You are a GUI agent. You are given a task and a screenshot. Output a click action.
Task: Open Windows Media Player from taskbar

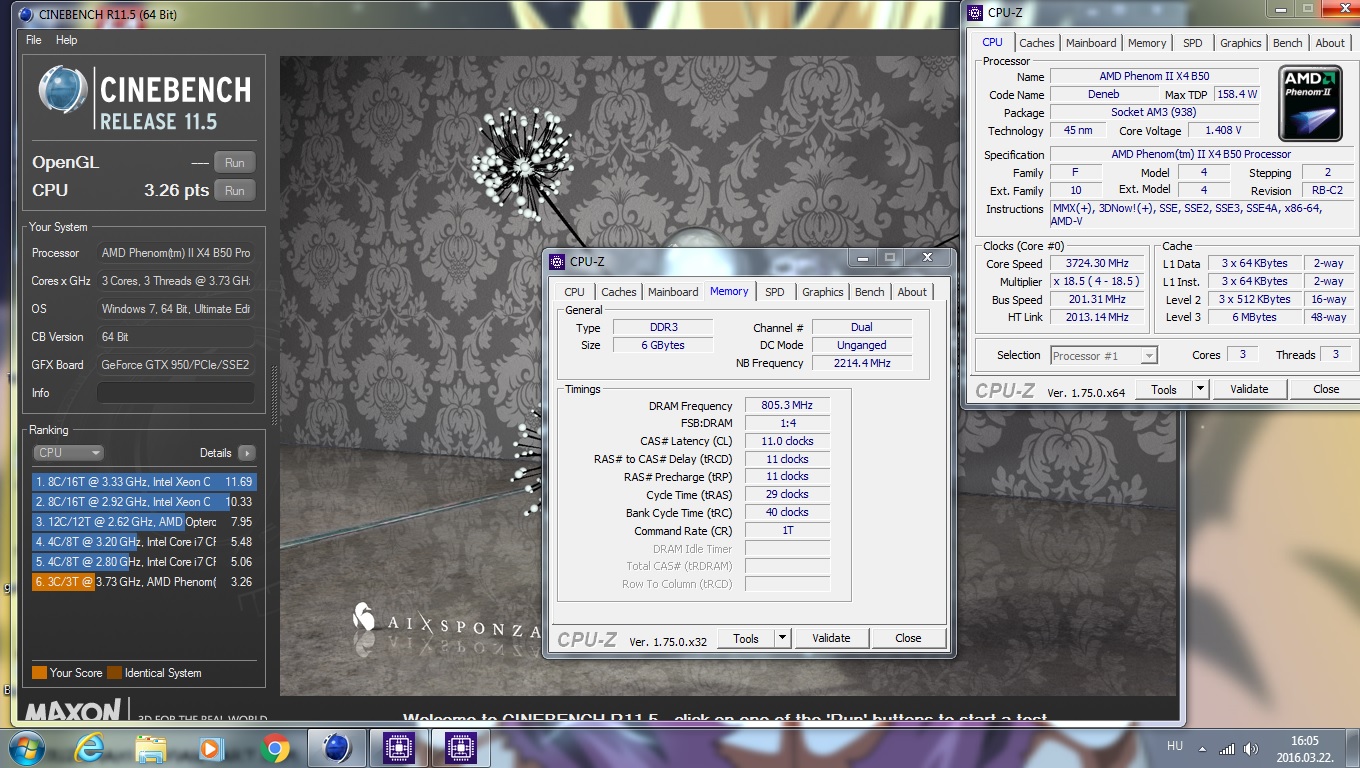coord(211,747)
